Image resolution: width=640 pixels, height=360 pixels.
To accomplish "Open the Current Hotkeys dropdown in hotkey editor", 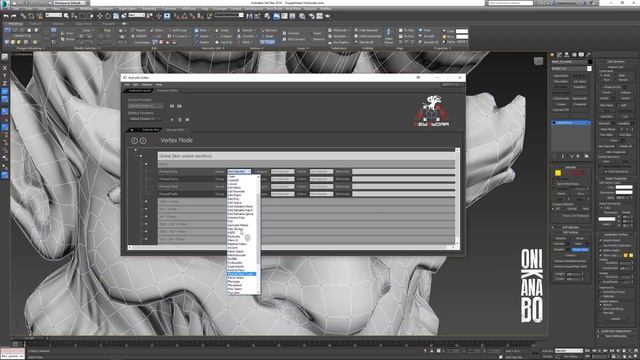I will click(146, 106).
